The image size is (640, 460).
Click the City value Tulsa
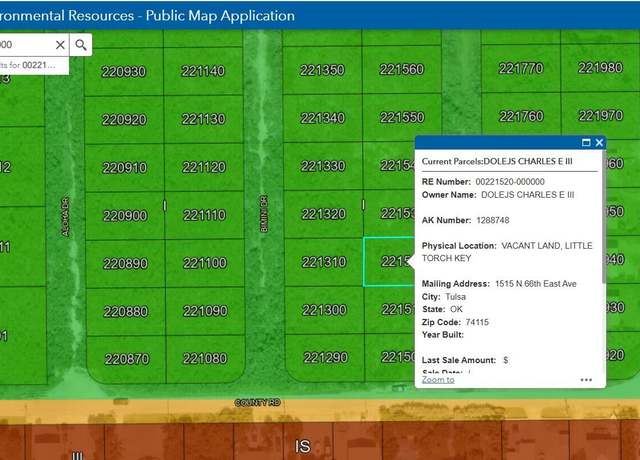click(455, 297)
